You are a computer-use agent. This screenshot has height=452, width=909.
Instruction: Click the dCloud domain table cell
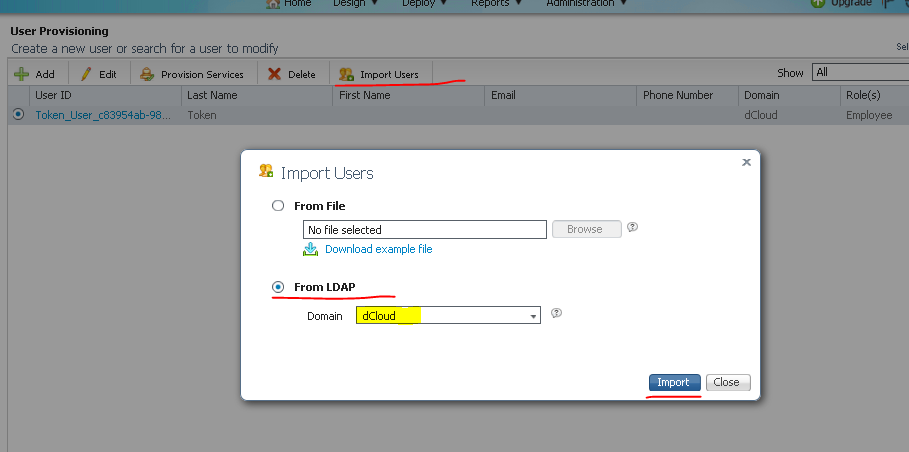(761, 115)
